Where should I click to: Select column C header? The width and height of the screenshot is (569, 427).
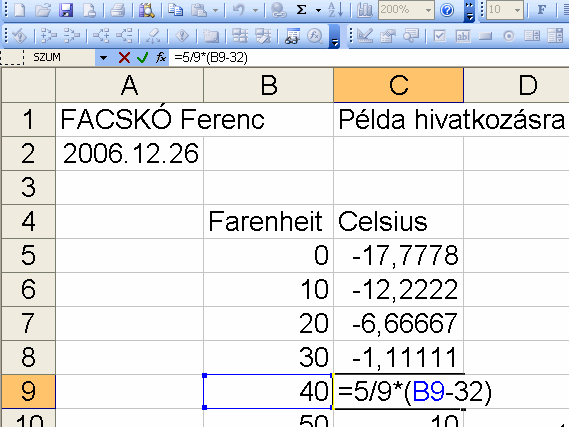(x=398, y=85)
